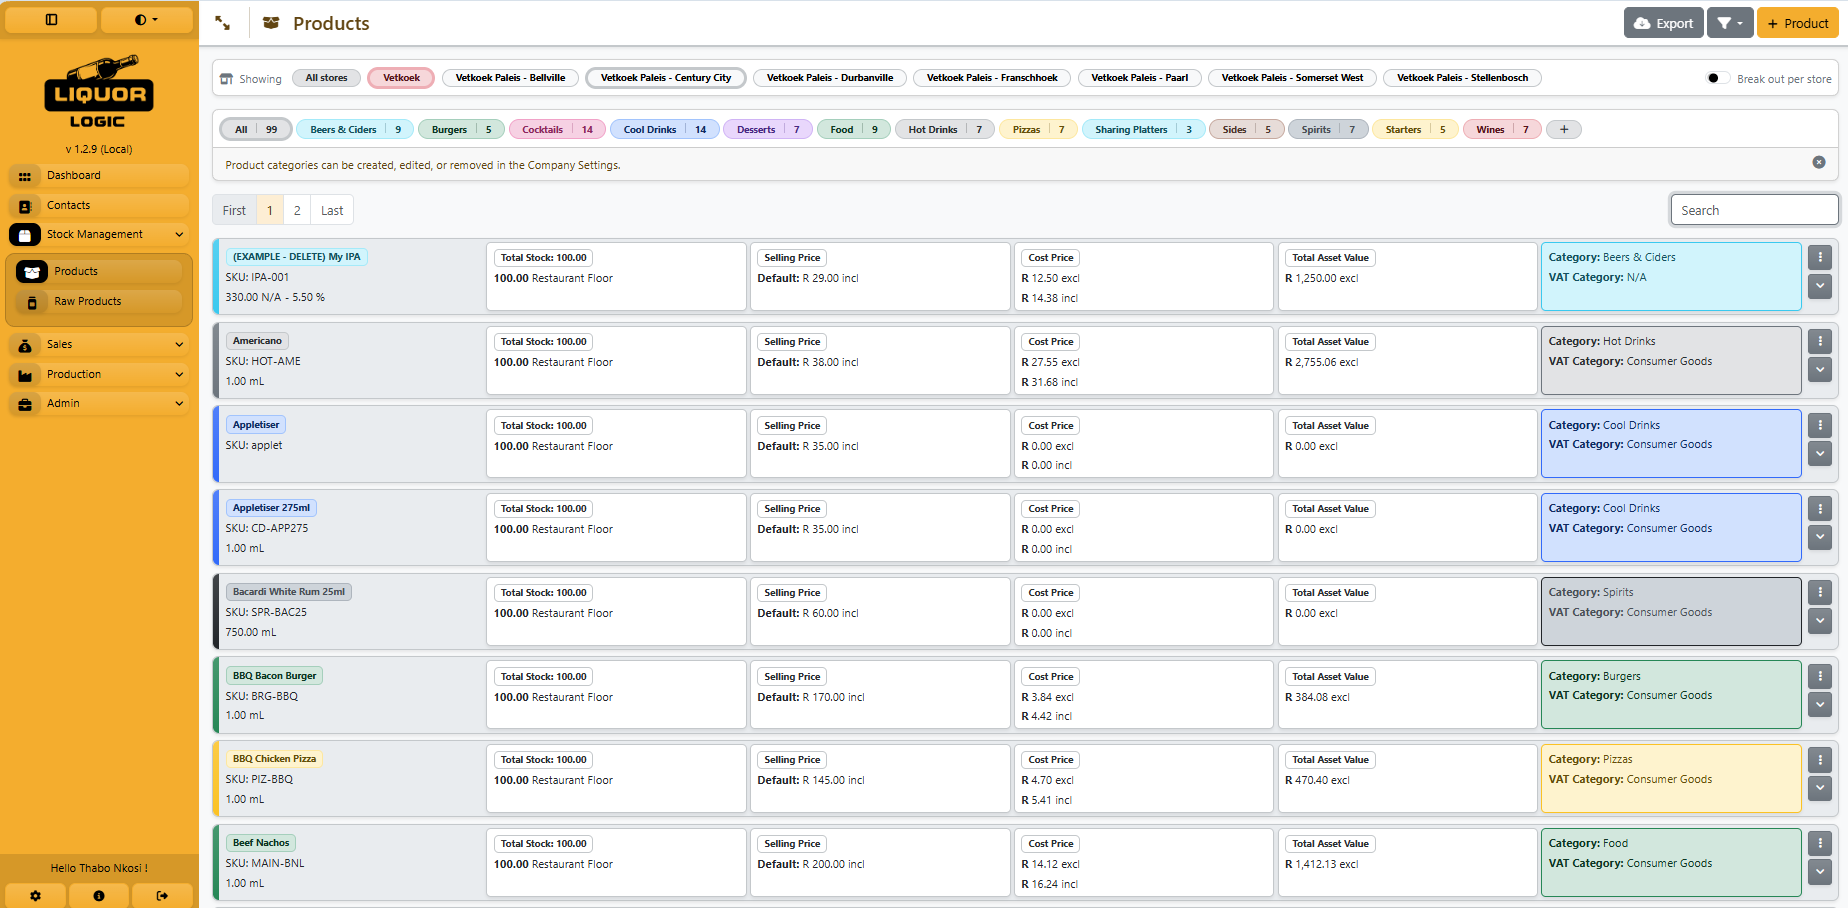Open the theme contrast dropdown
The height and width of the screenshot is (908, 1848).
point(146,20)
